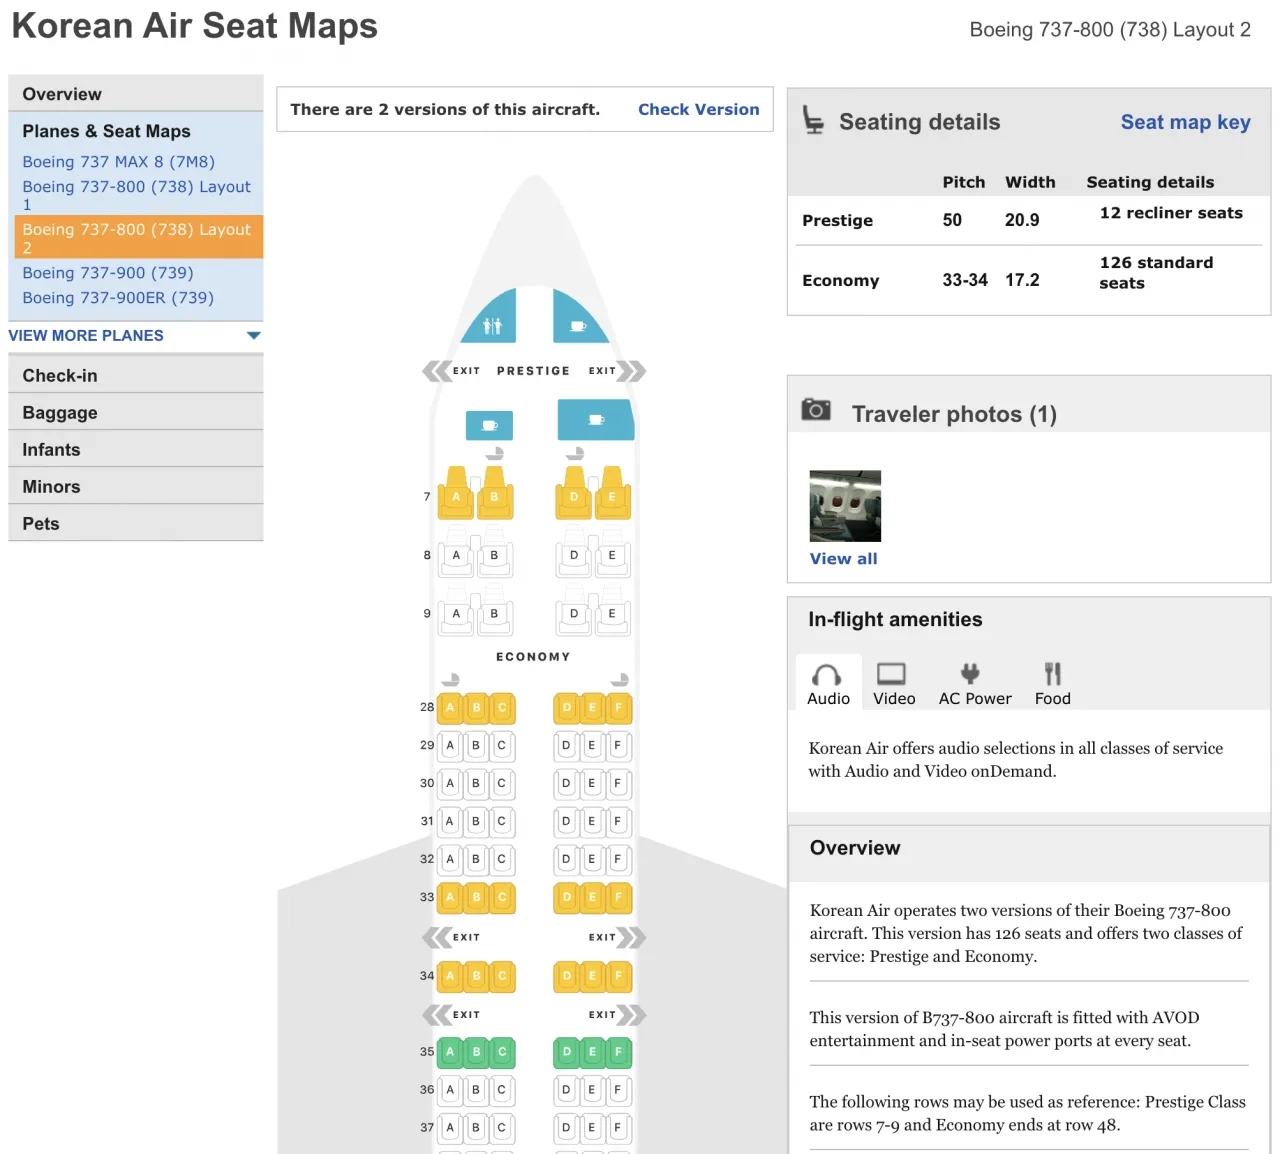Click the galley icon right of Prestige row
Screen dimensions: 1280x1154
coord(596,420)
